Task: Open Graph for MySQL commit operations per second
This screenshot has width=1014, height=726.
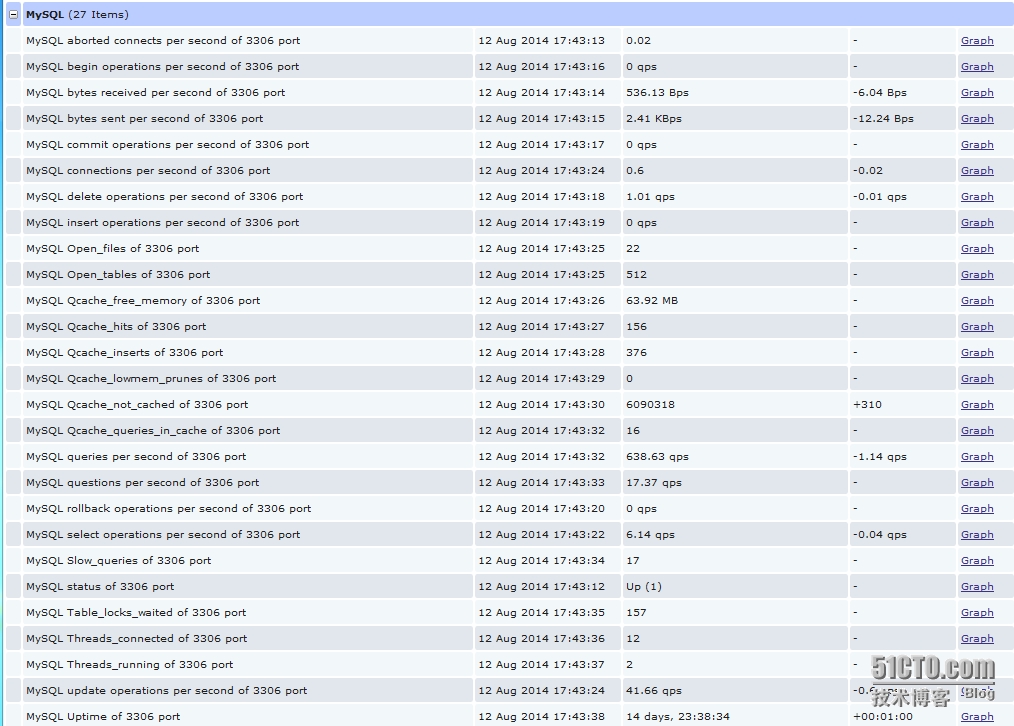Action: coord(976,144)
